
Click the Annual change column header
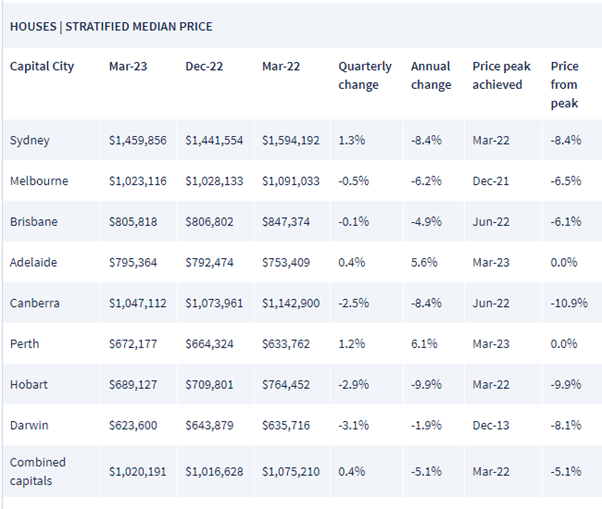coord(431,75)
